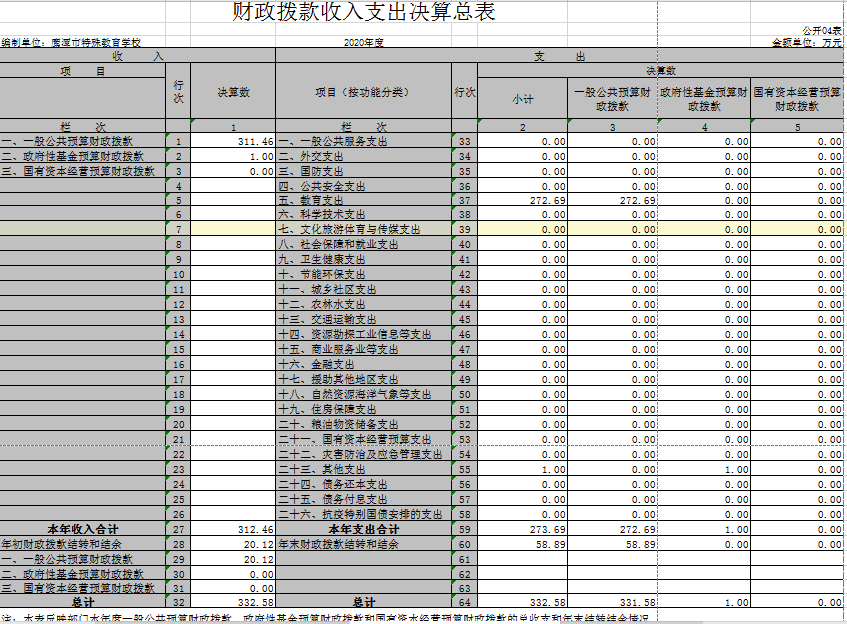Select row 1 label 一、一般公共预算财政拨款
The width and height of the screenshot is (847, 624).
click(83, 142)
